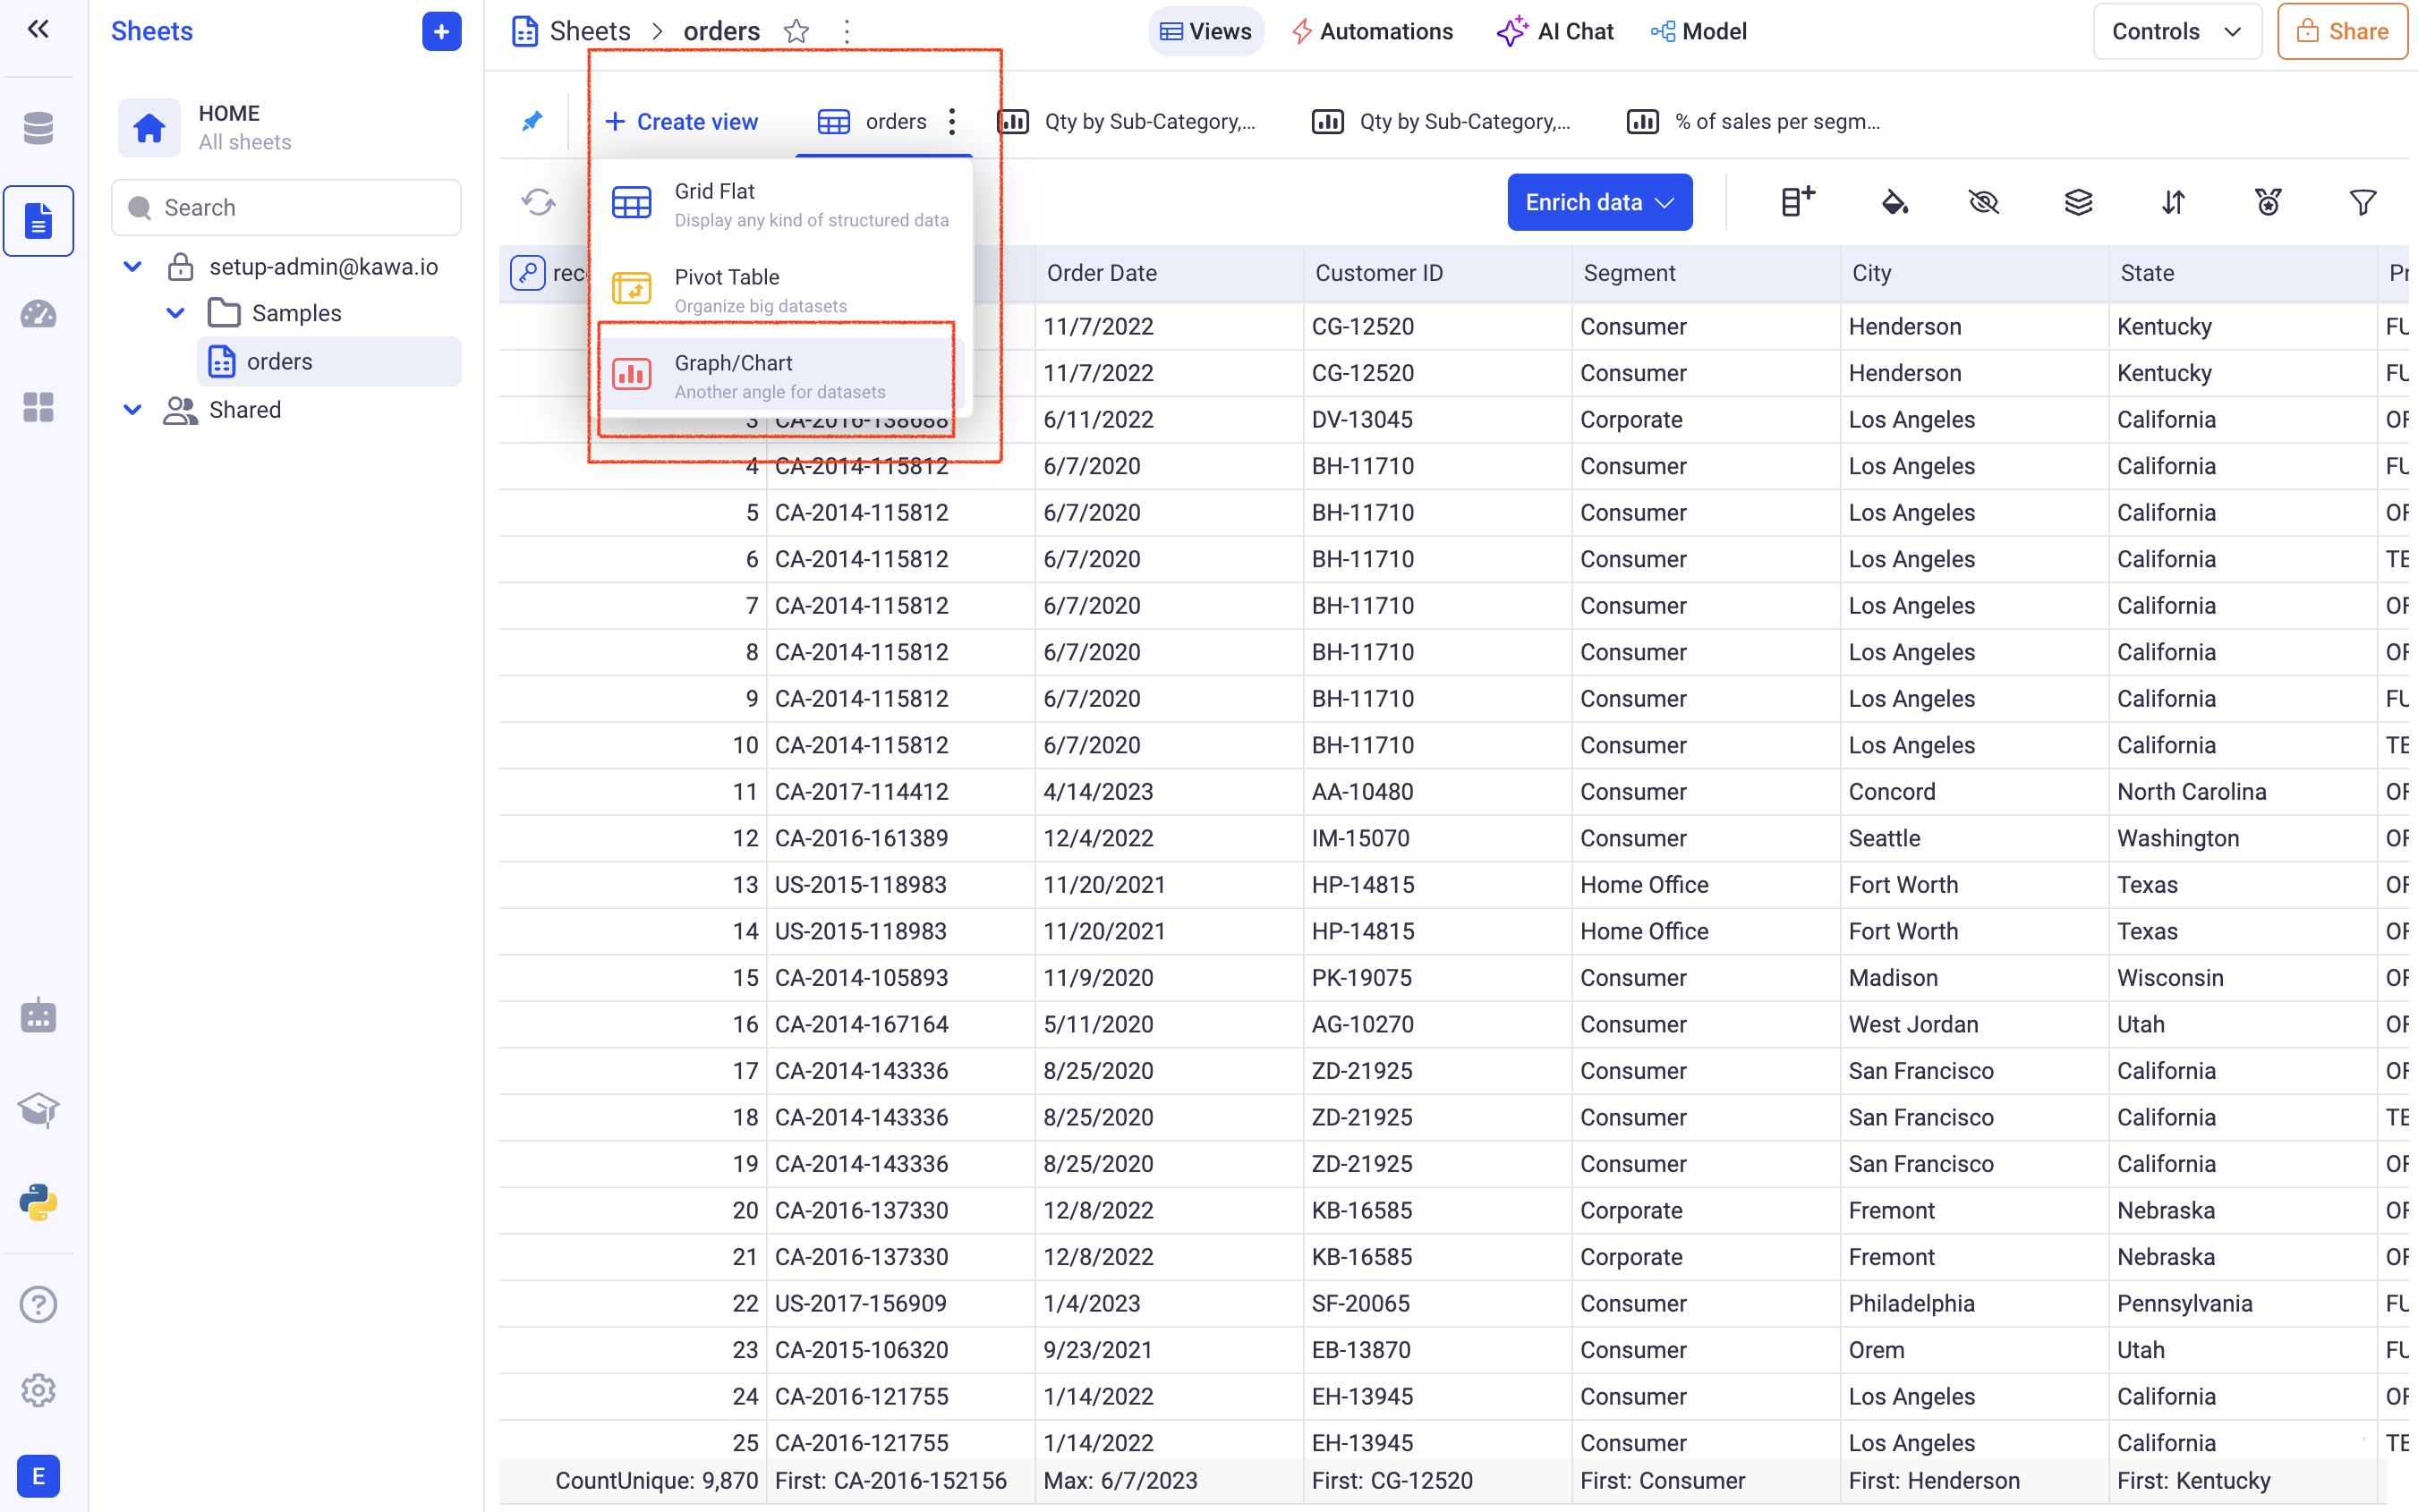This screenshot has height=1512, width=2418.
Task: Click the refresh data icon
Action: (539, 203)
